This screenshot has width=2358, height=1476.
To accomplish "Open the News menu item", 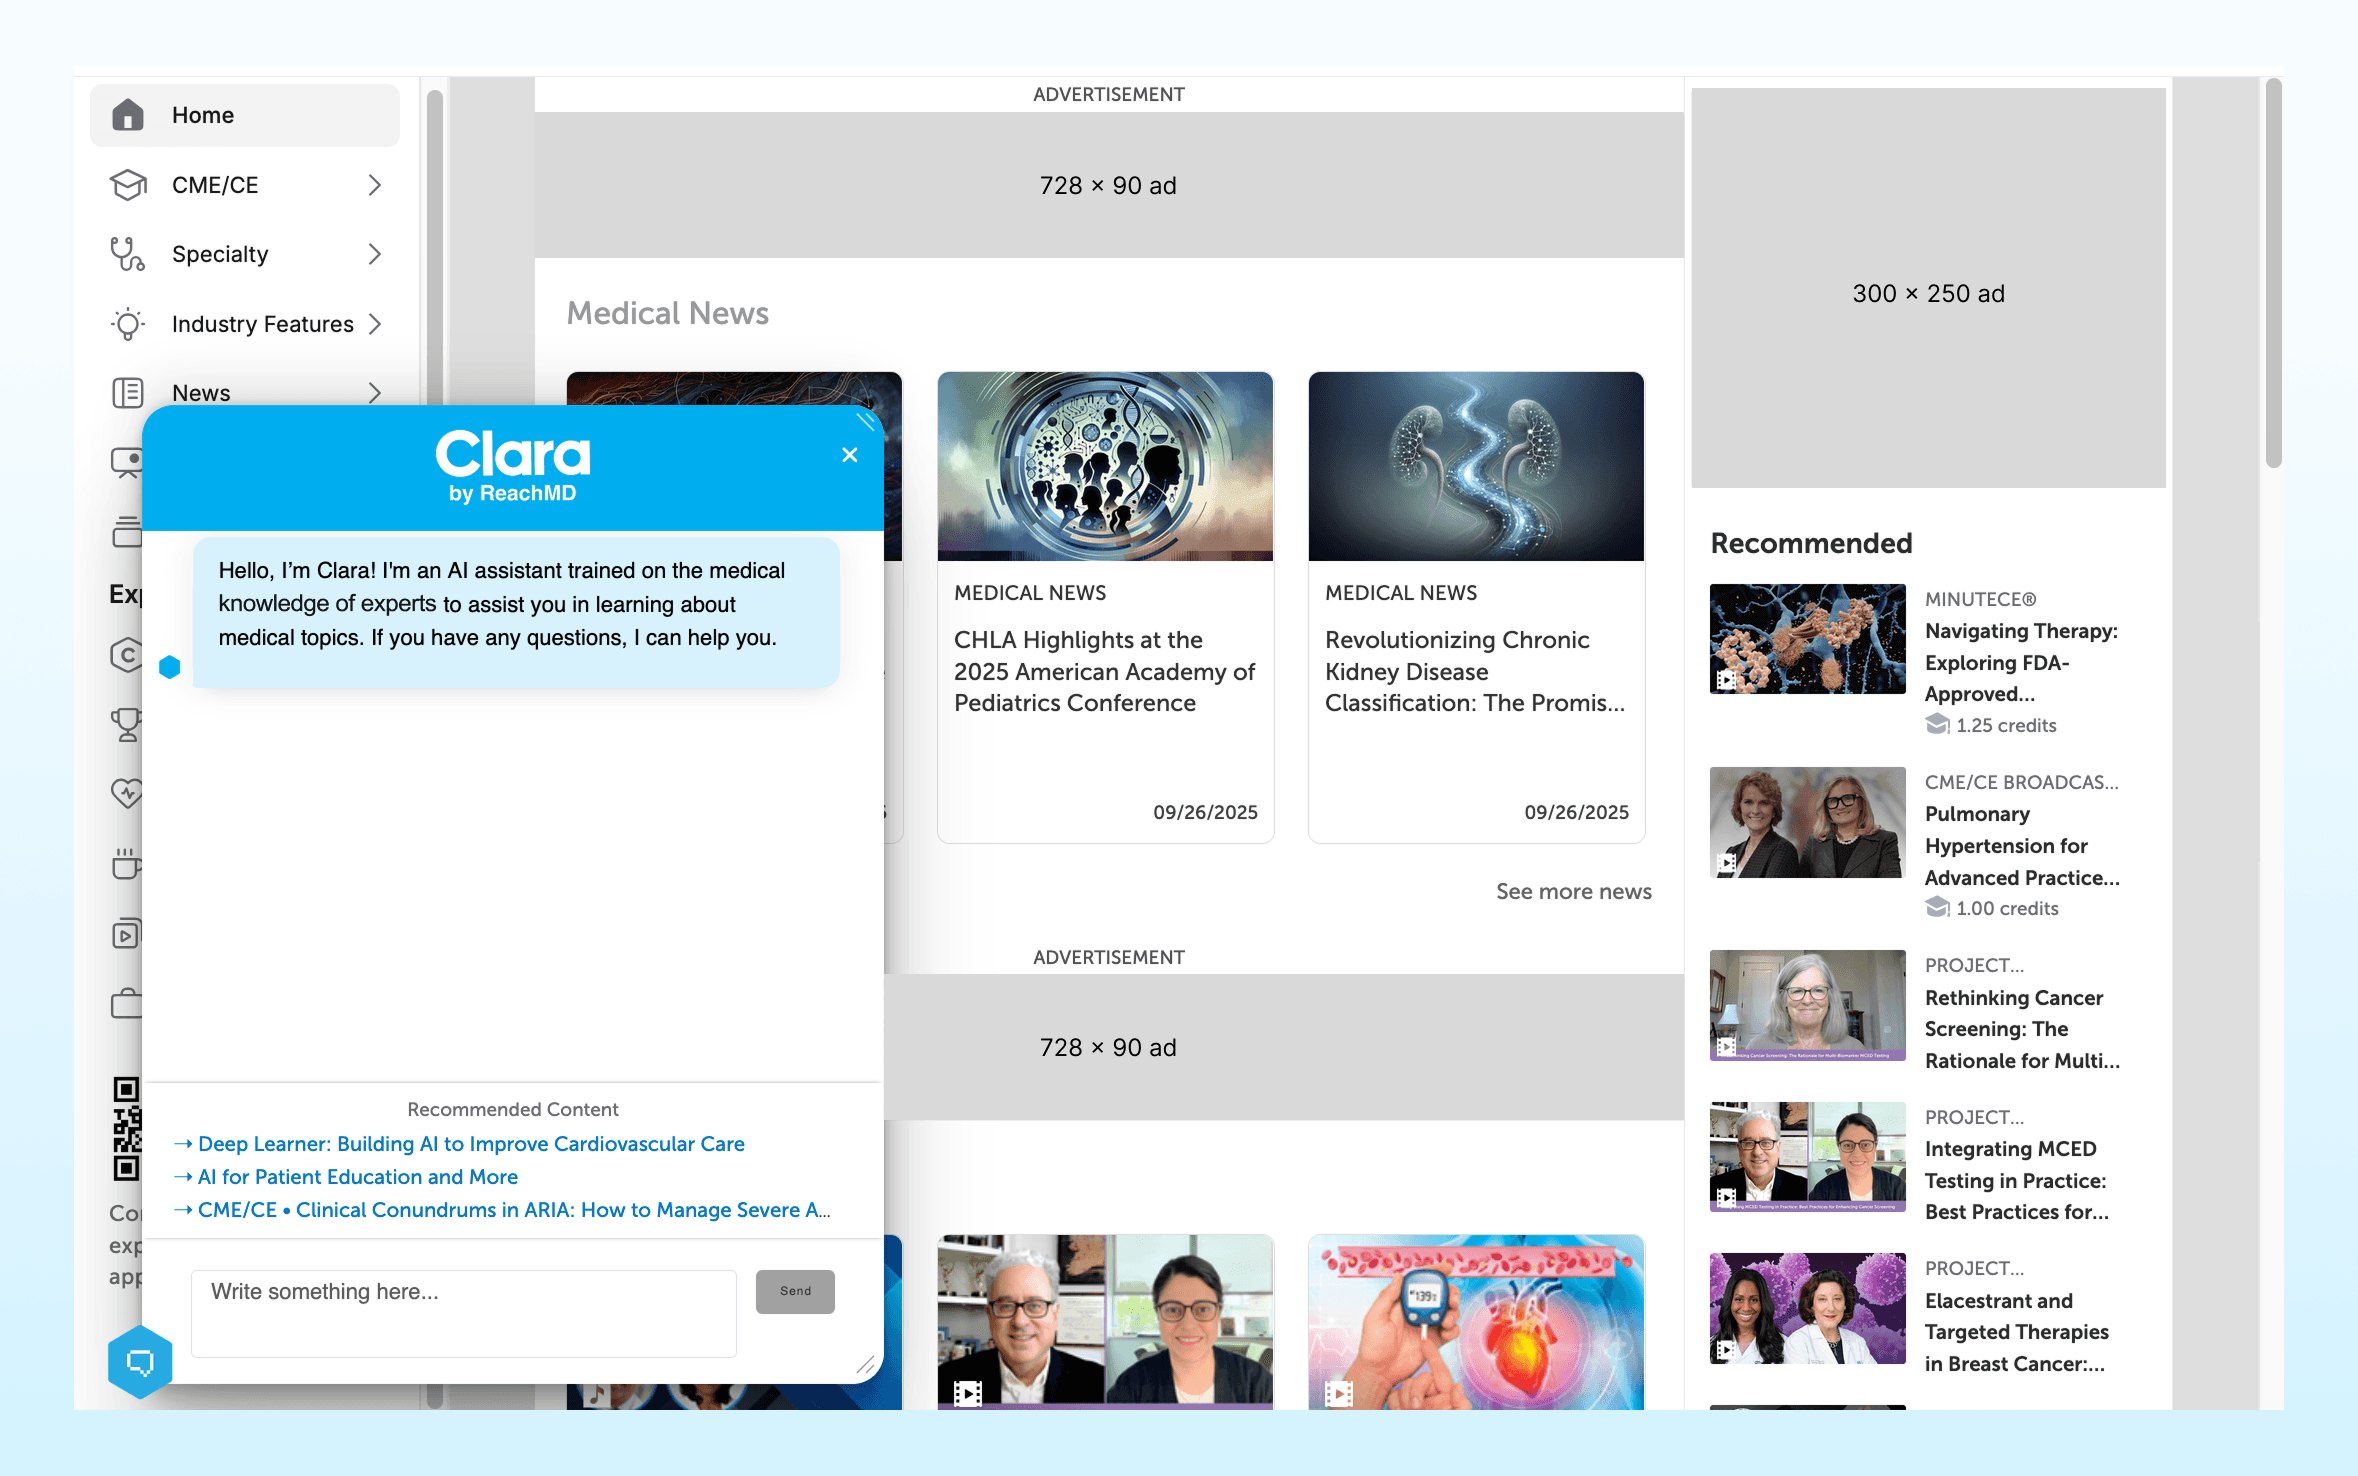I will (x=201, y=392).
